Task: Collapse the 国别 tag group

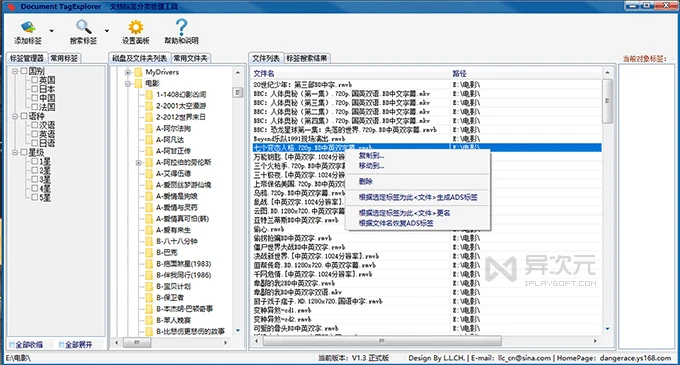Action: coord(15,71)
